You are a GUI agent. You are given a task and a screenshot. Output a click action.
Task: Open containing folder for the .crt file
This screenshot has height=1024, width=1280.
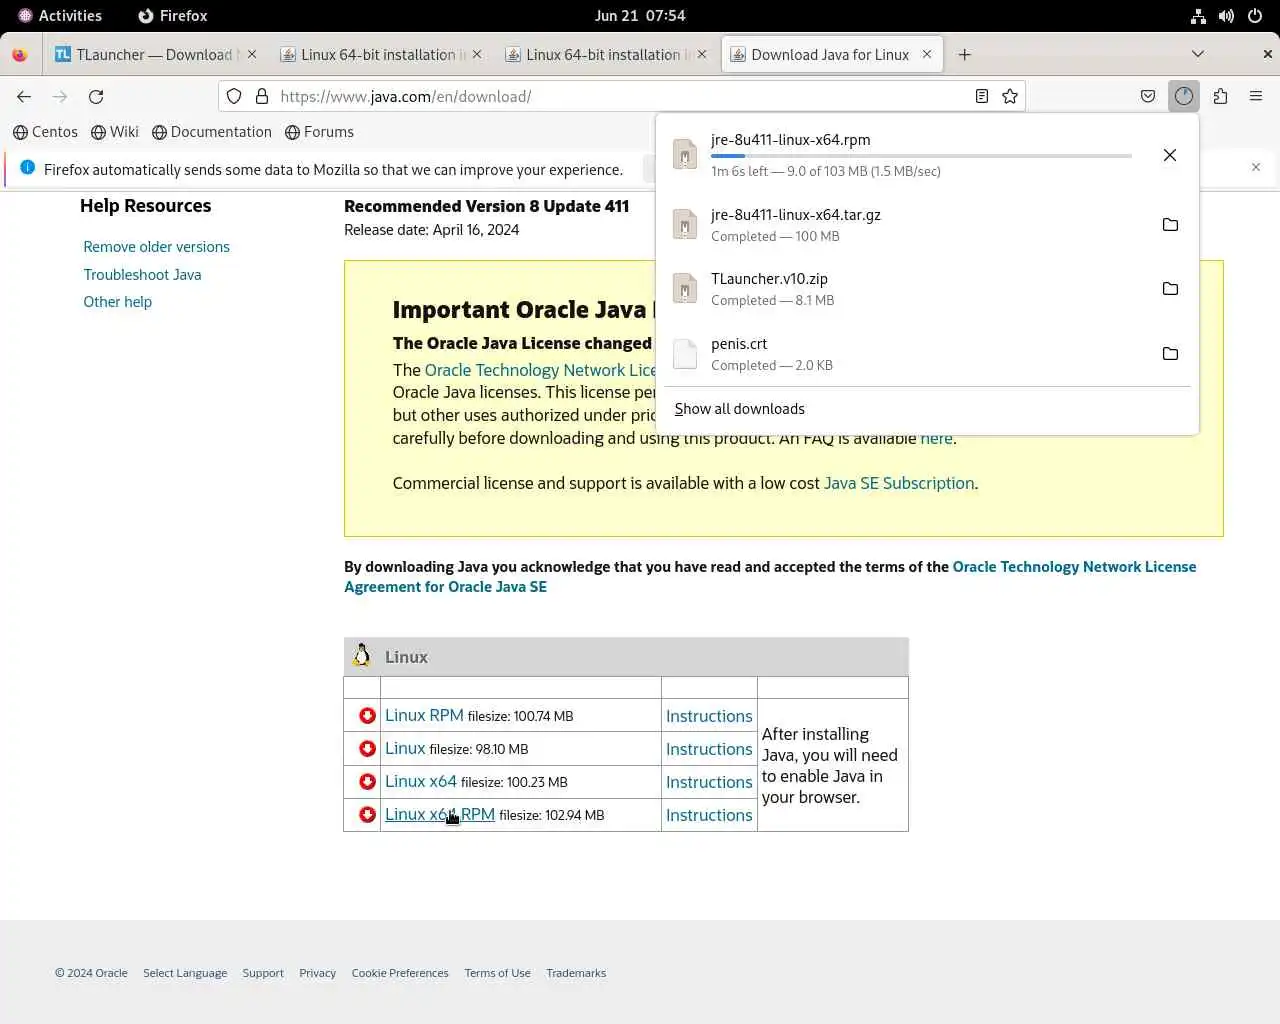(x=1170, y=354)
